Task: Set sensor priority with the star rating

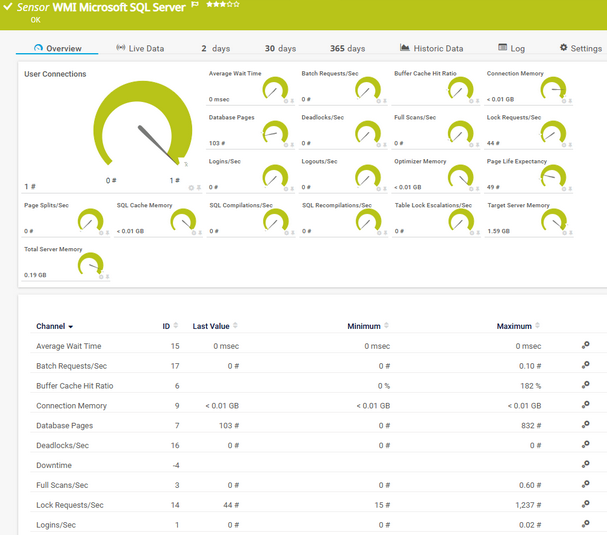Action: pos(223,4)
